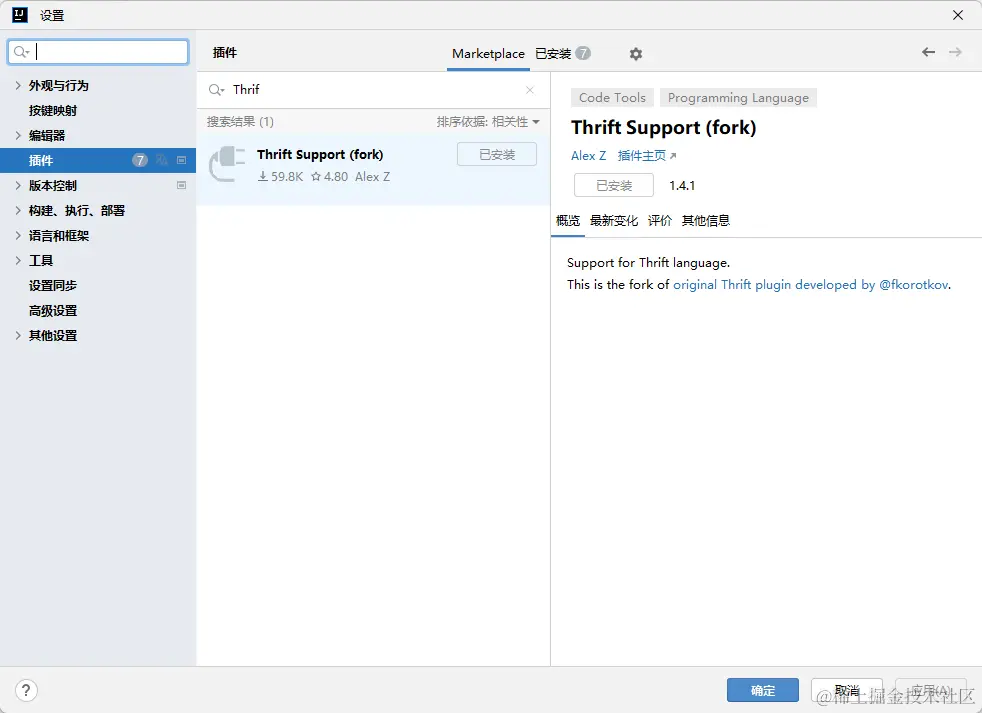Close the 设置 dialog window
Image resolution: width=982 pixels, height=713 pixels.
pyautogui.click(x=958, y=15)
